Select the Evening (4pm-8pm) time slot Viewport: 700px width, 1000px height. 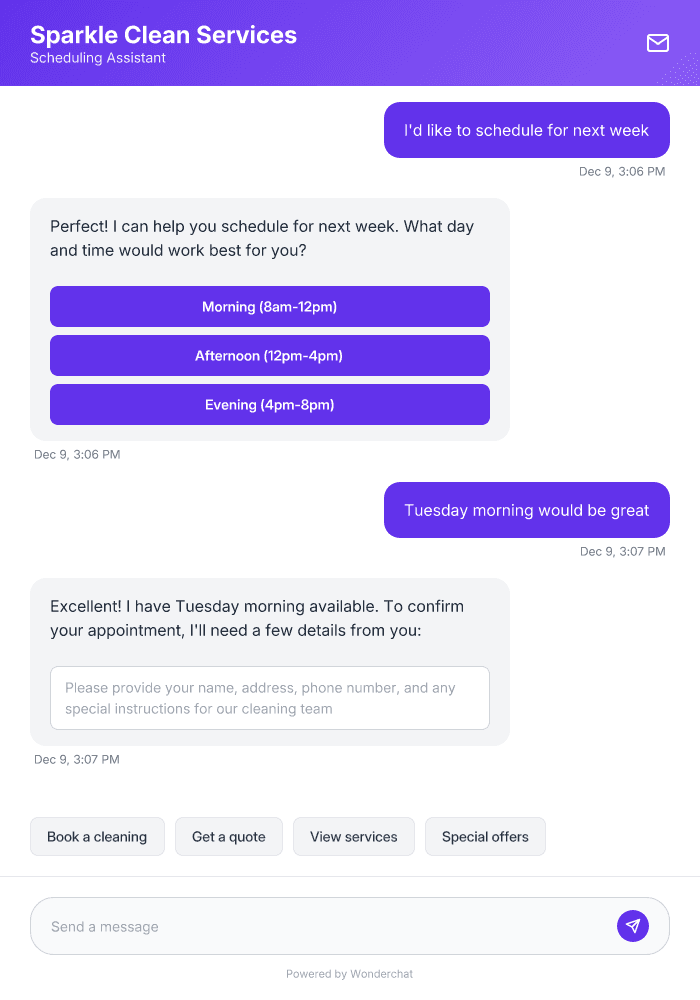pyautogui.click(x=269, y=404)
